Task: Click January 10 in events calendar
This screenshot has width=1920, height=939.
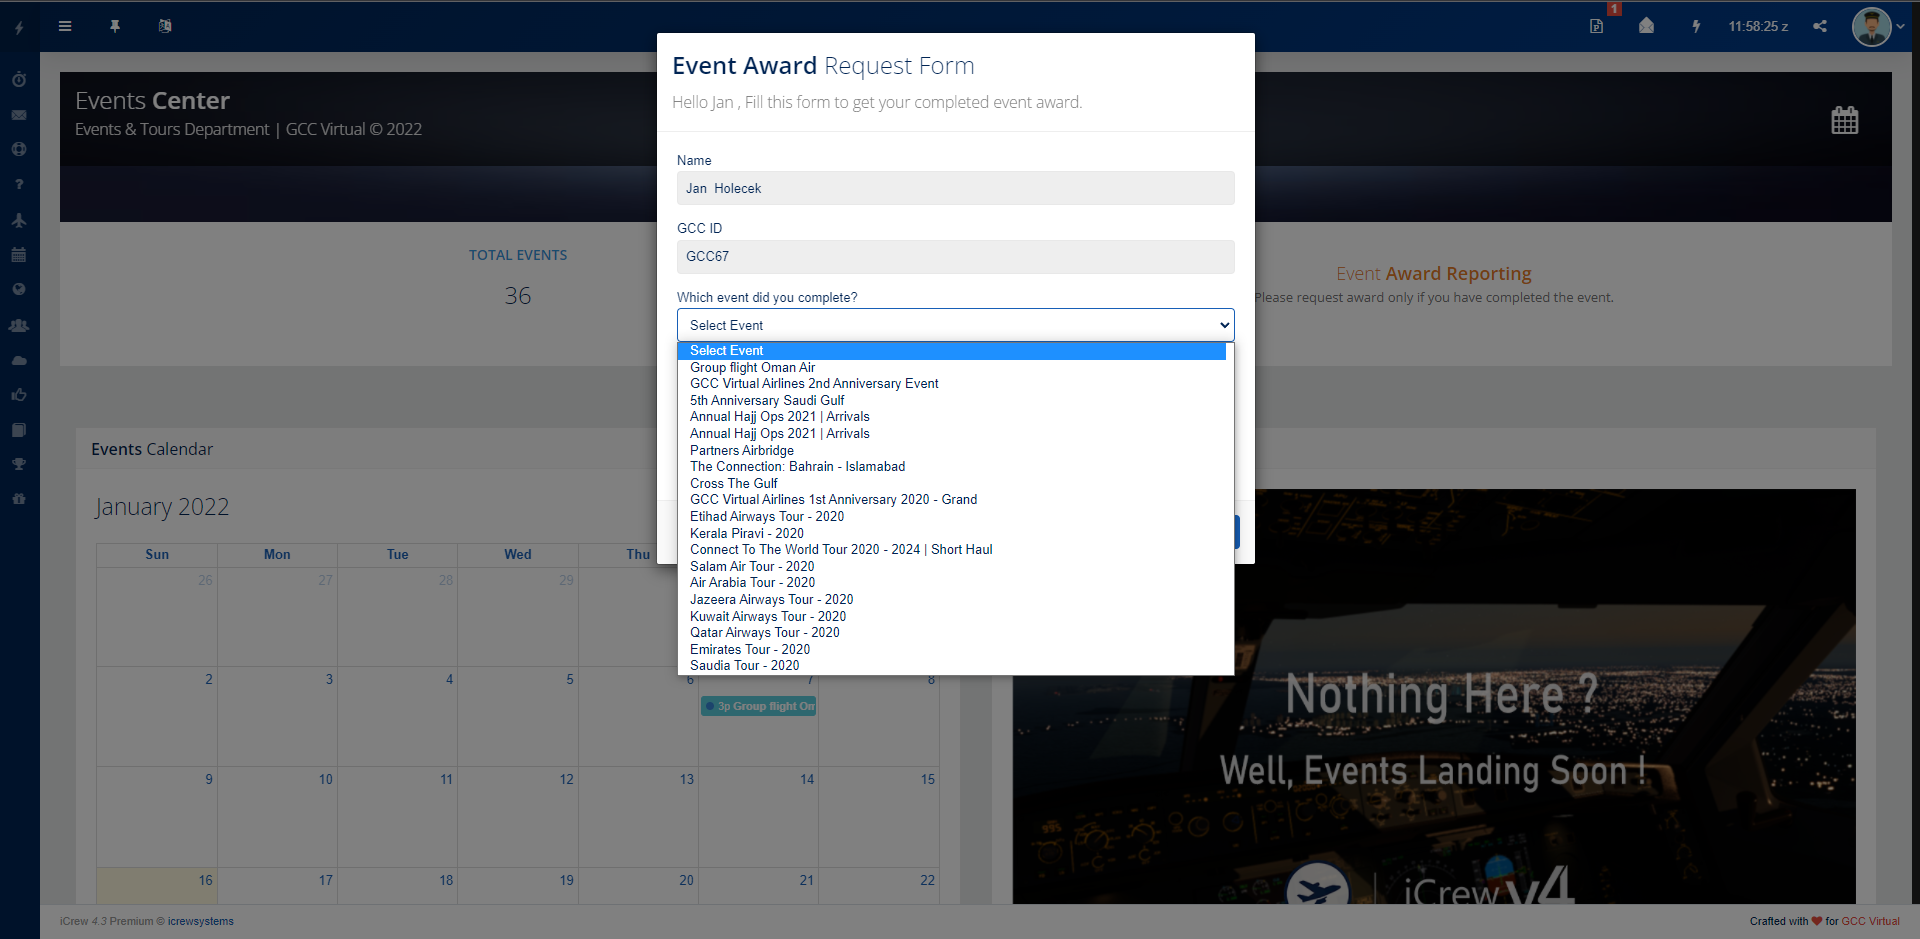Action: (277, 816)
